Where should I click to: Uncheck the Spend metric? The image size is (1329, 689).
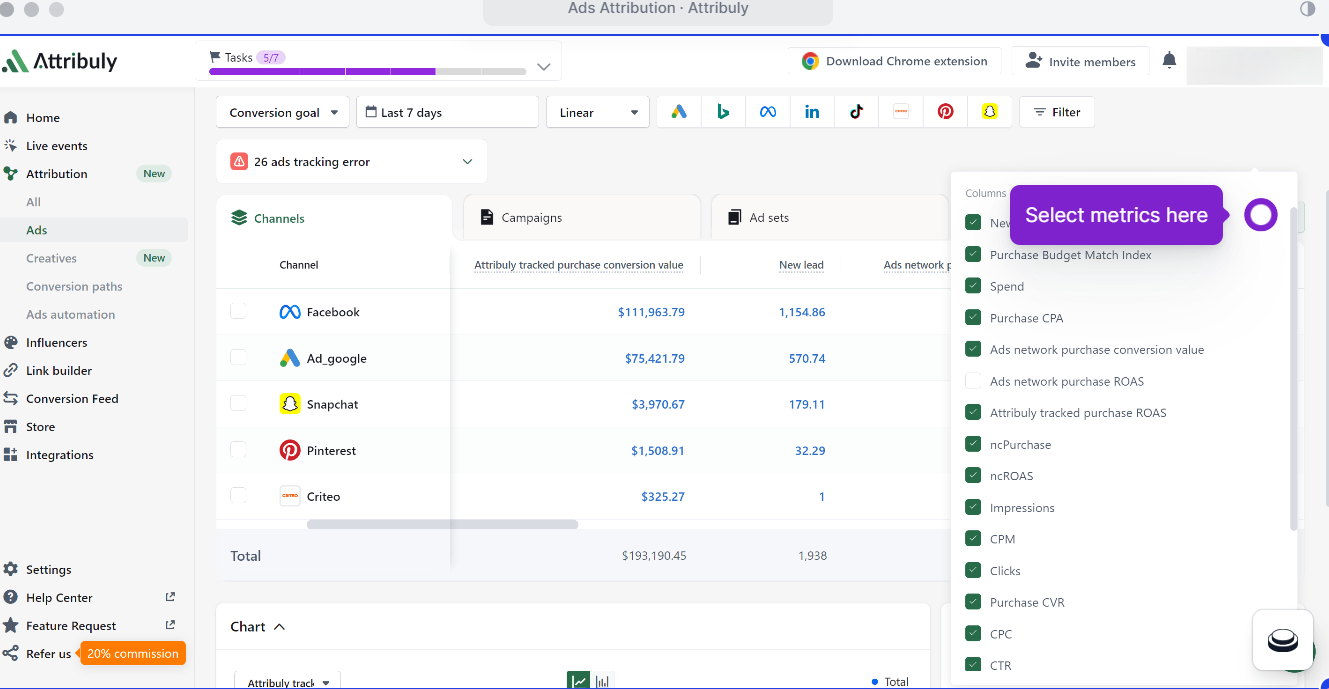(973, 285)
